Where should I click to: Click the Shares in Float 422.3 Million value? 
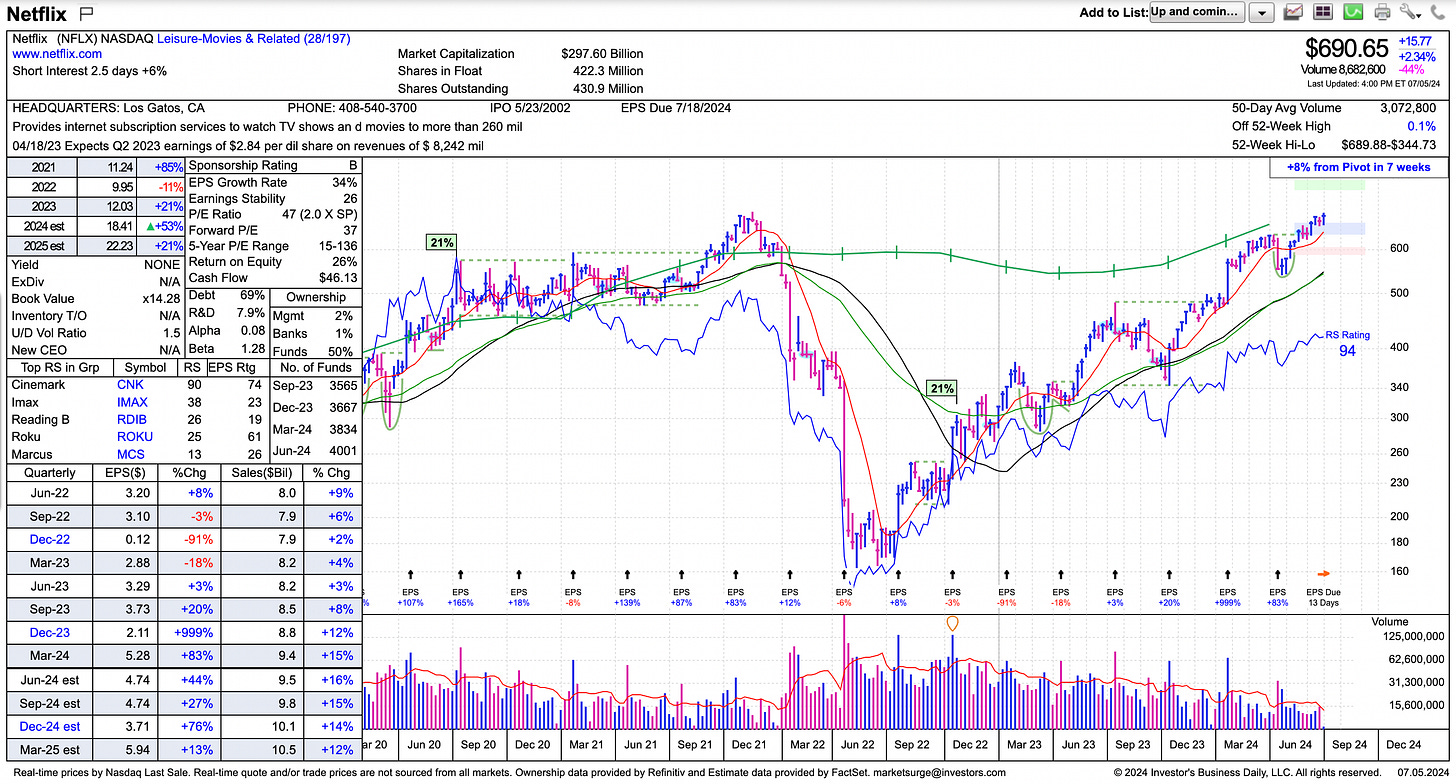click(602, 71)
